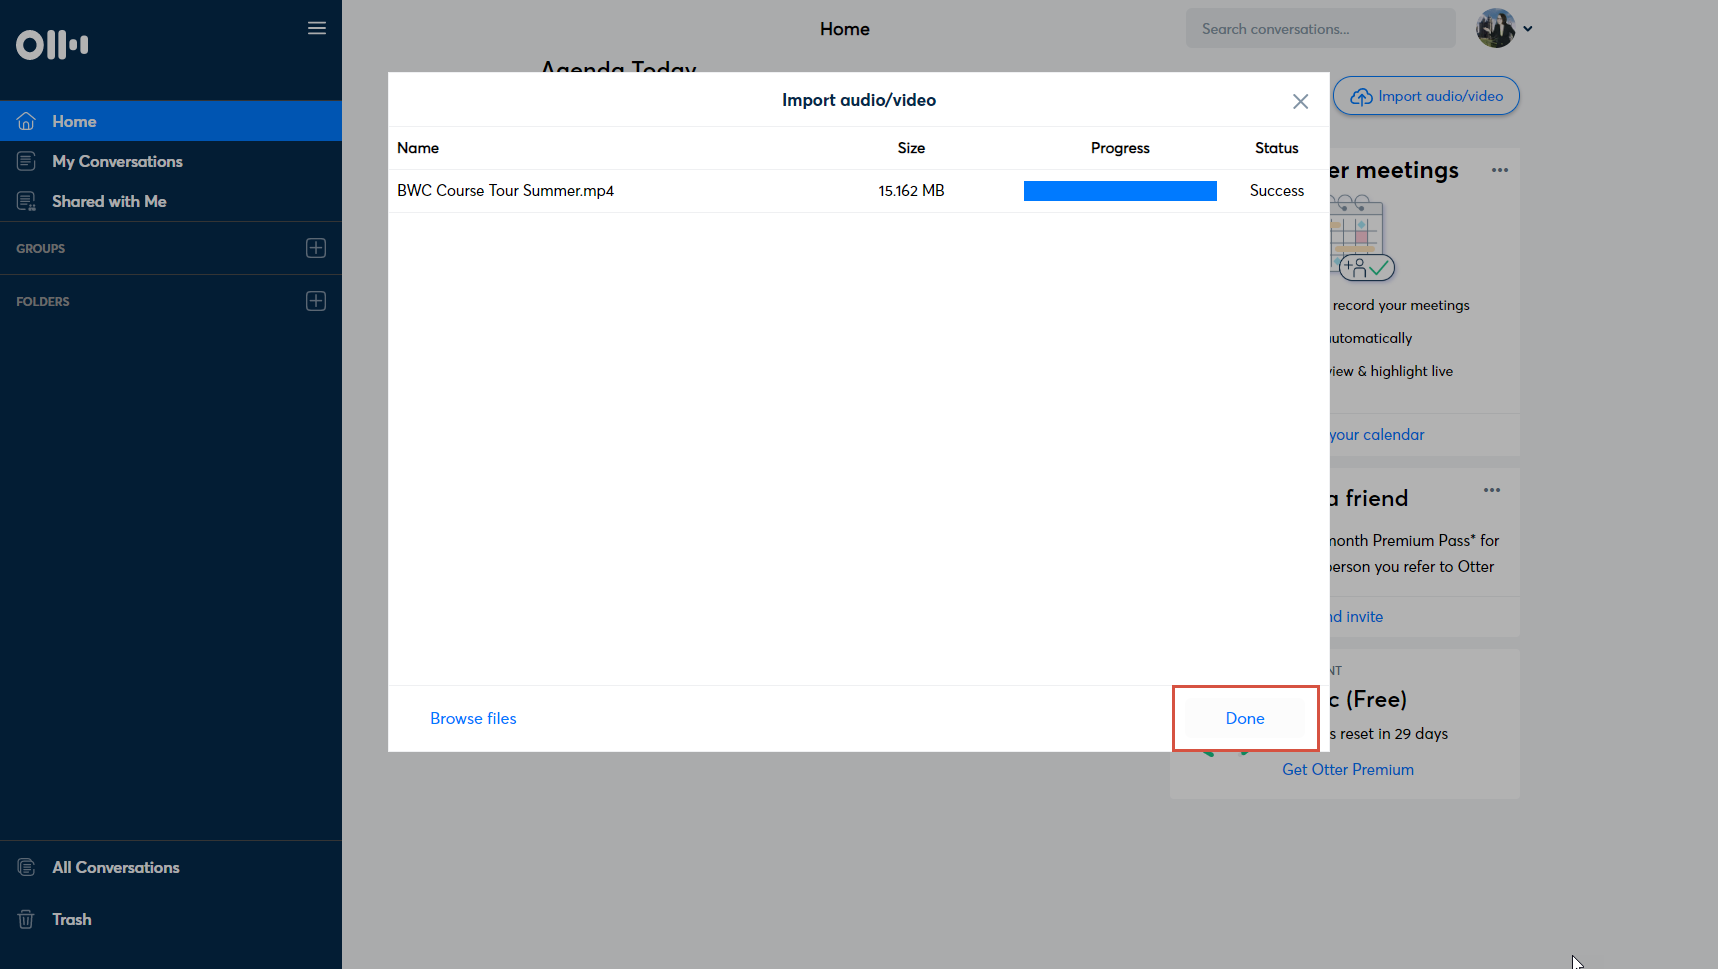The width and height of the screenshot is (1718, 969).
Task: Open meetings card three-dot options menu
Action: (1499, 170)
